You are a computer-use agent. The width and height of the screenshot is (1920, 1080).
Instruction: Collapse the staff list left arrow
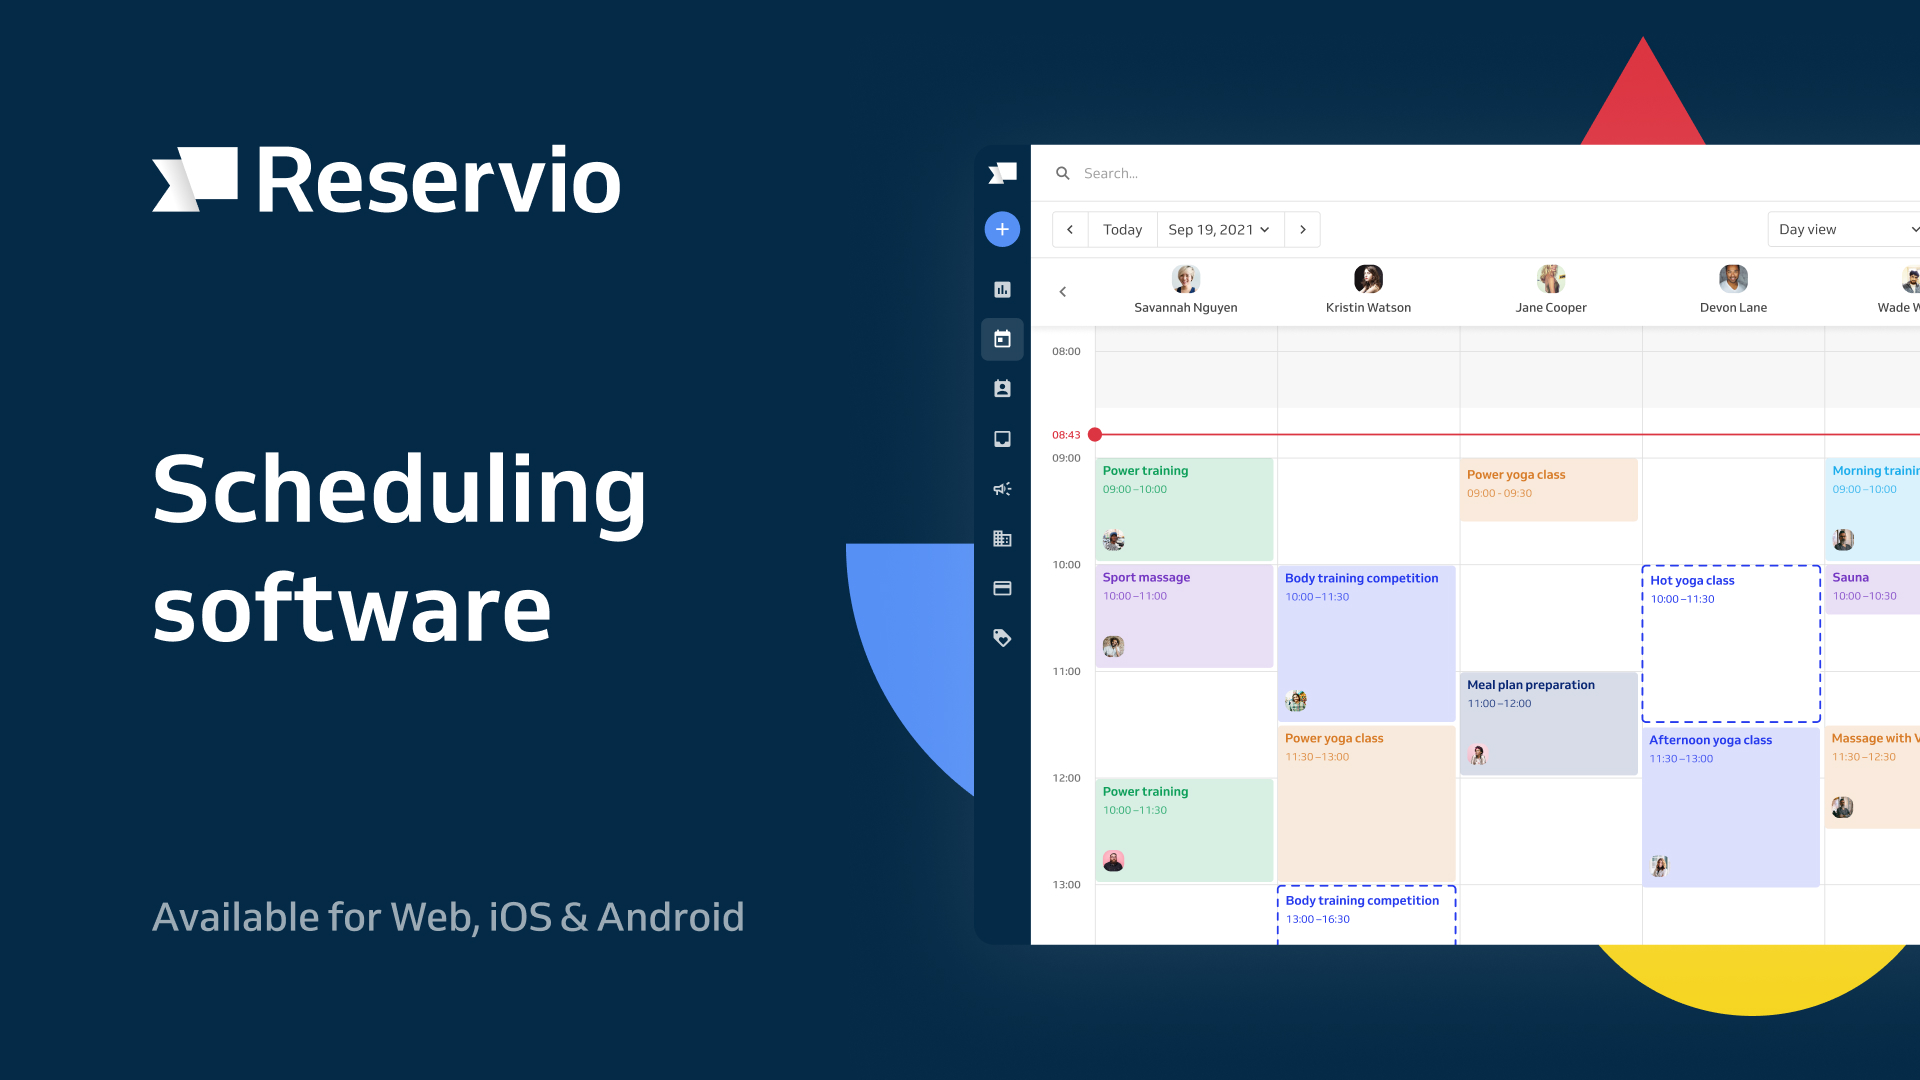click(x=1063, y=290)
